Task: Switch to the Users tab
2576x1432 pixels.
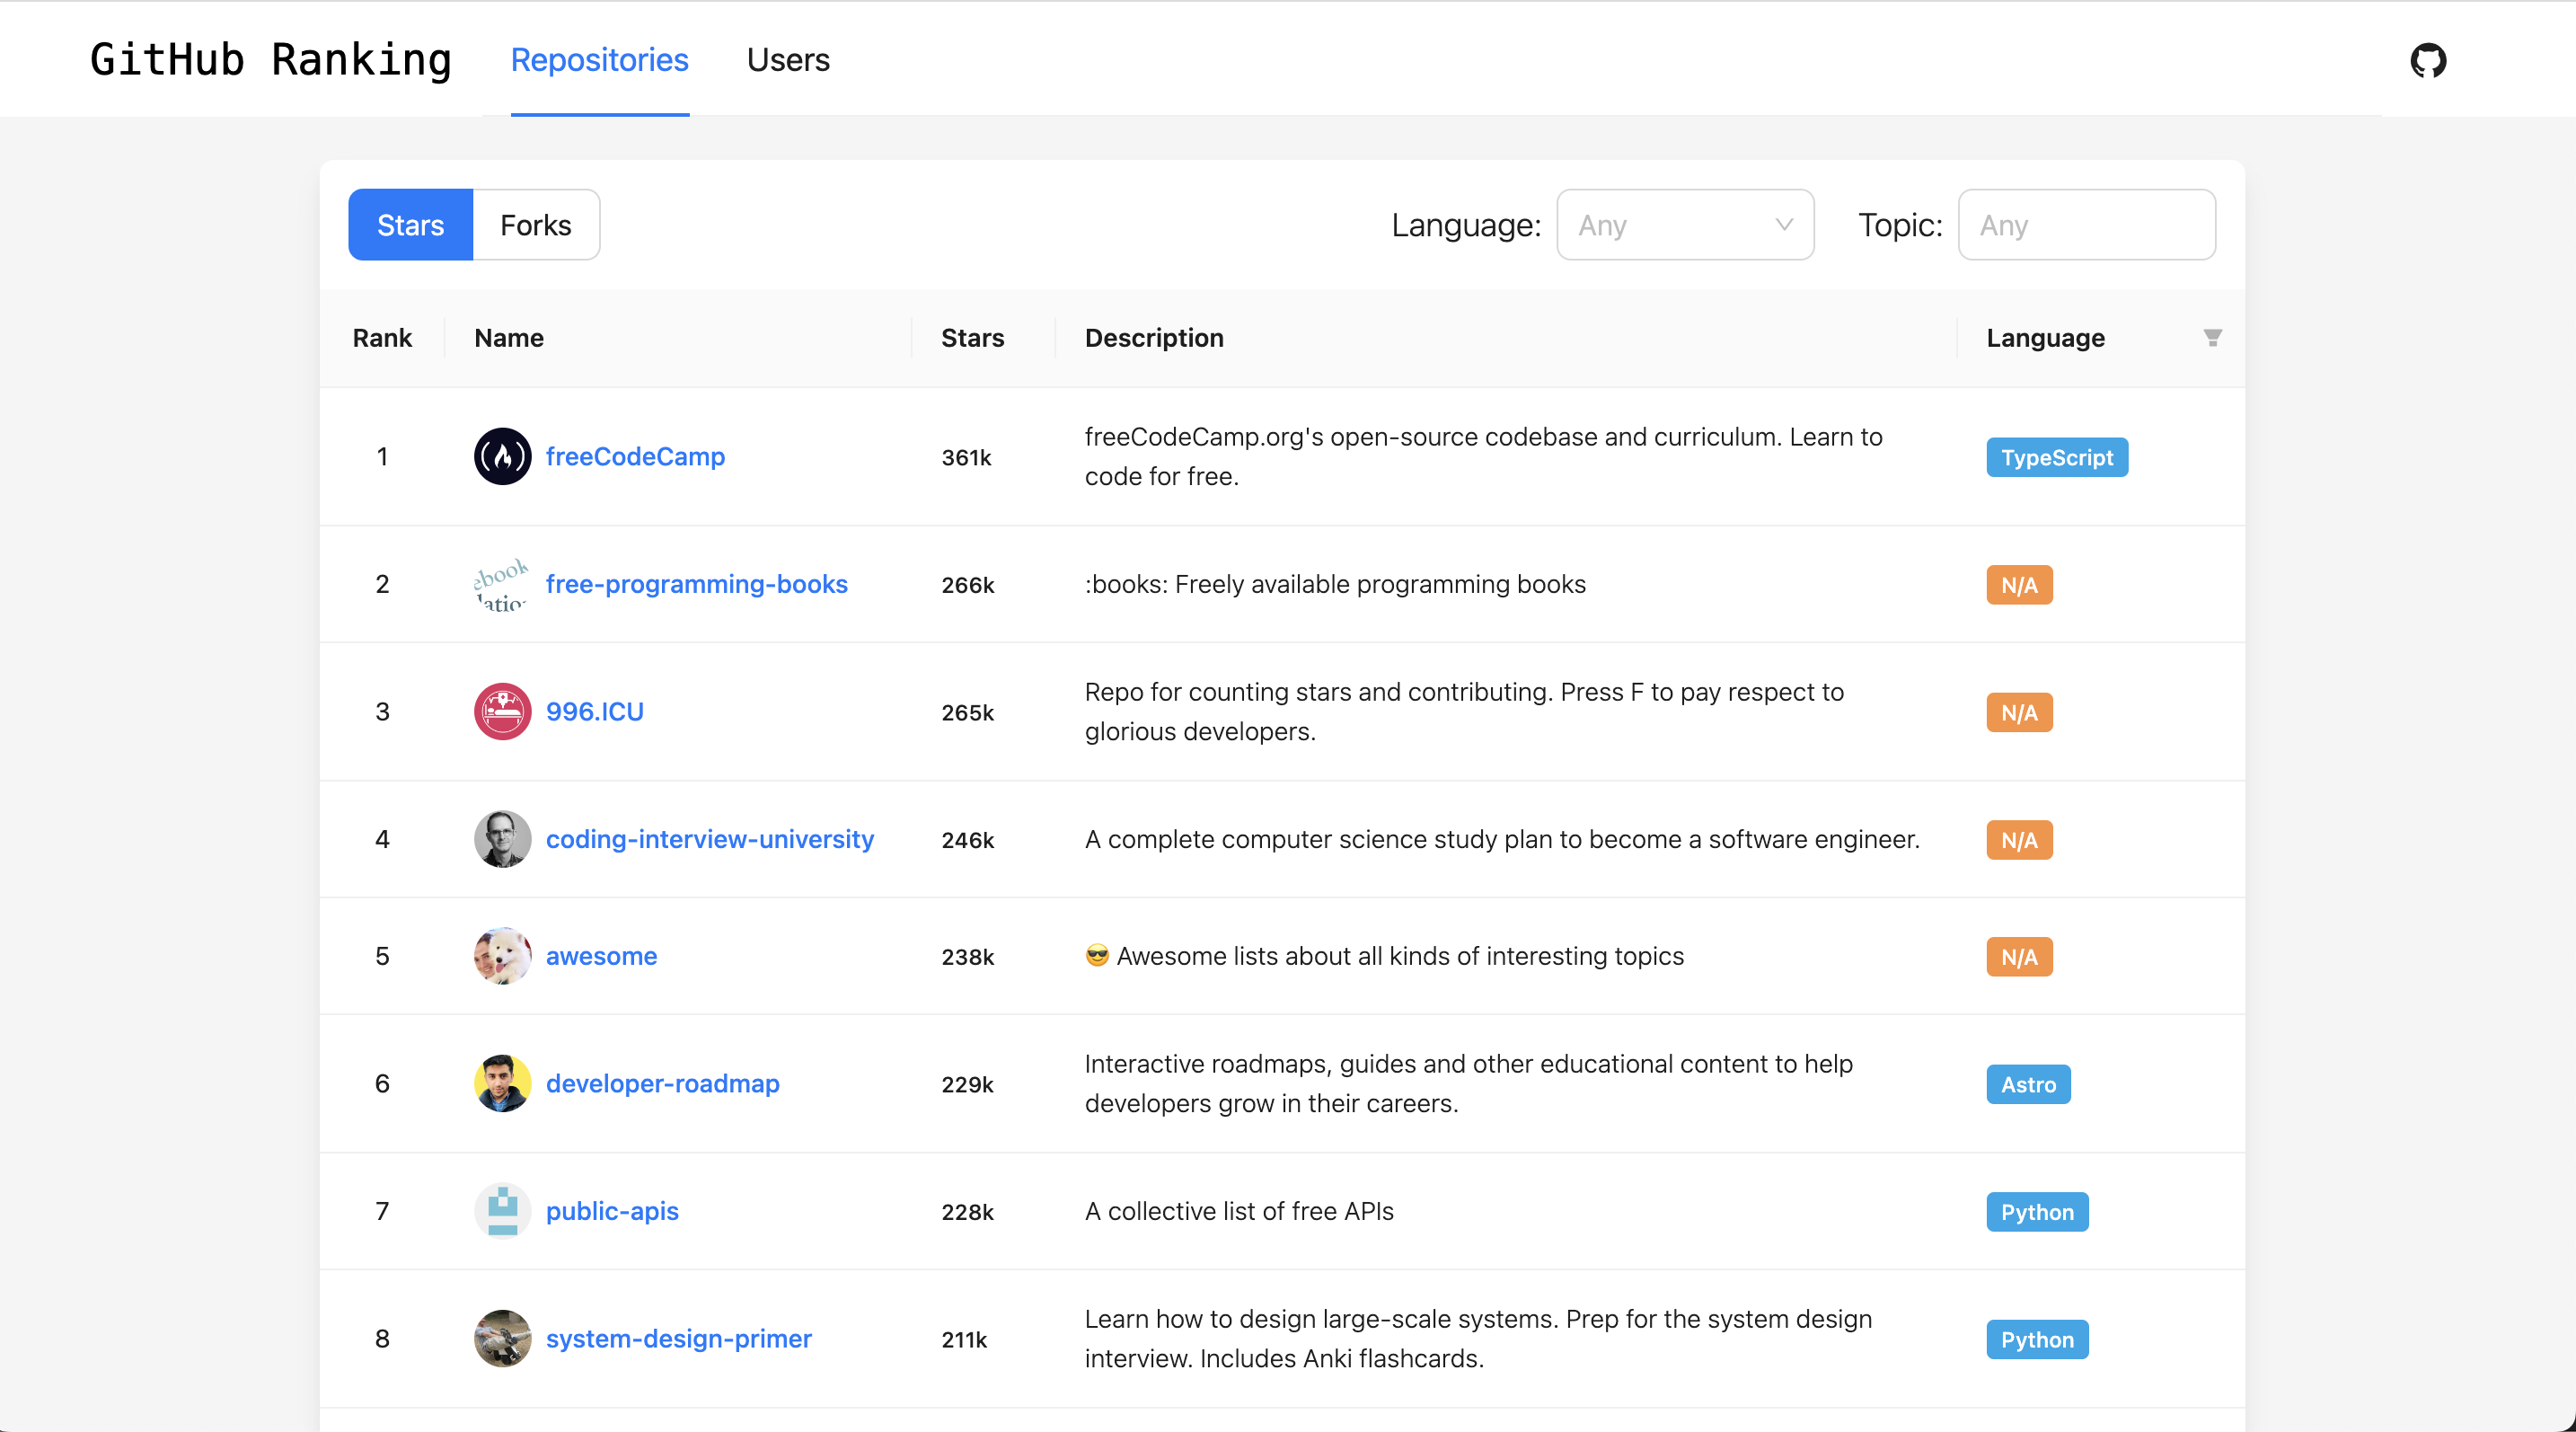Action: pos(788,60)
